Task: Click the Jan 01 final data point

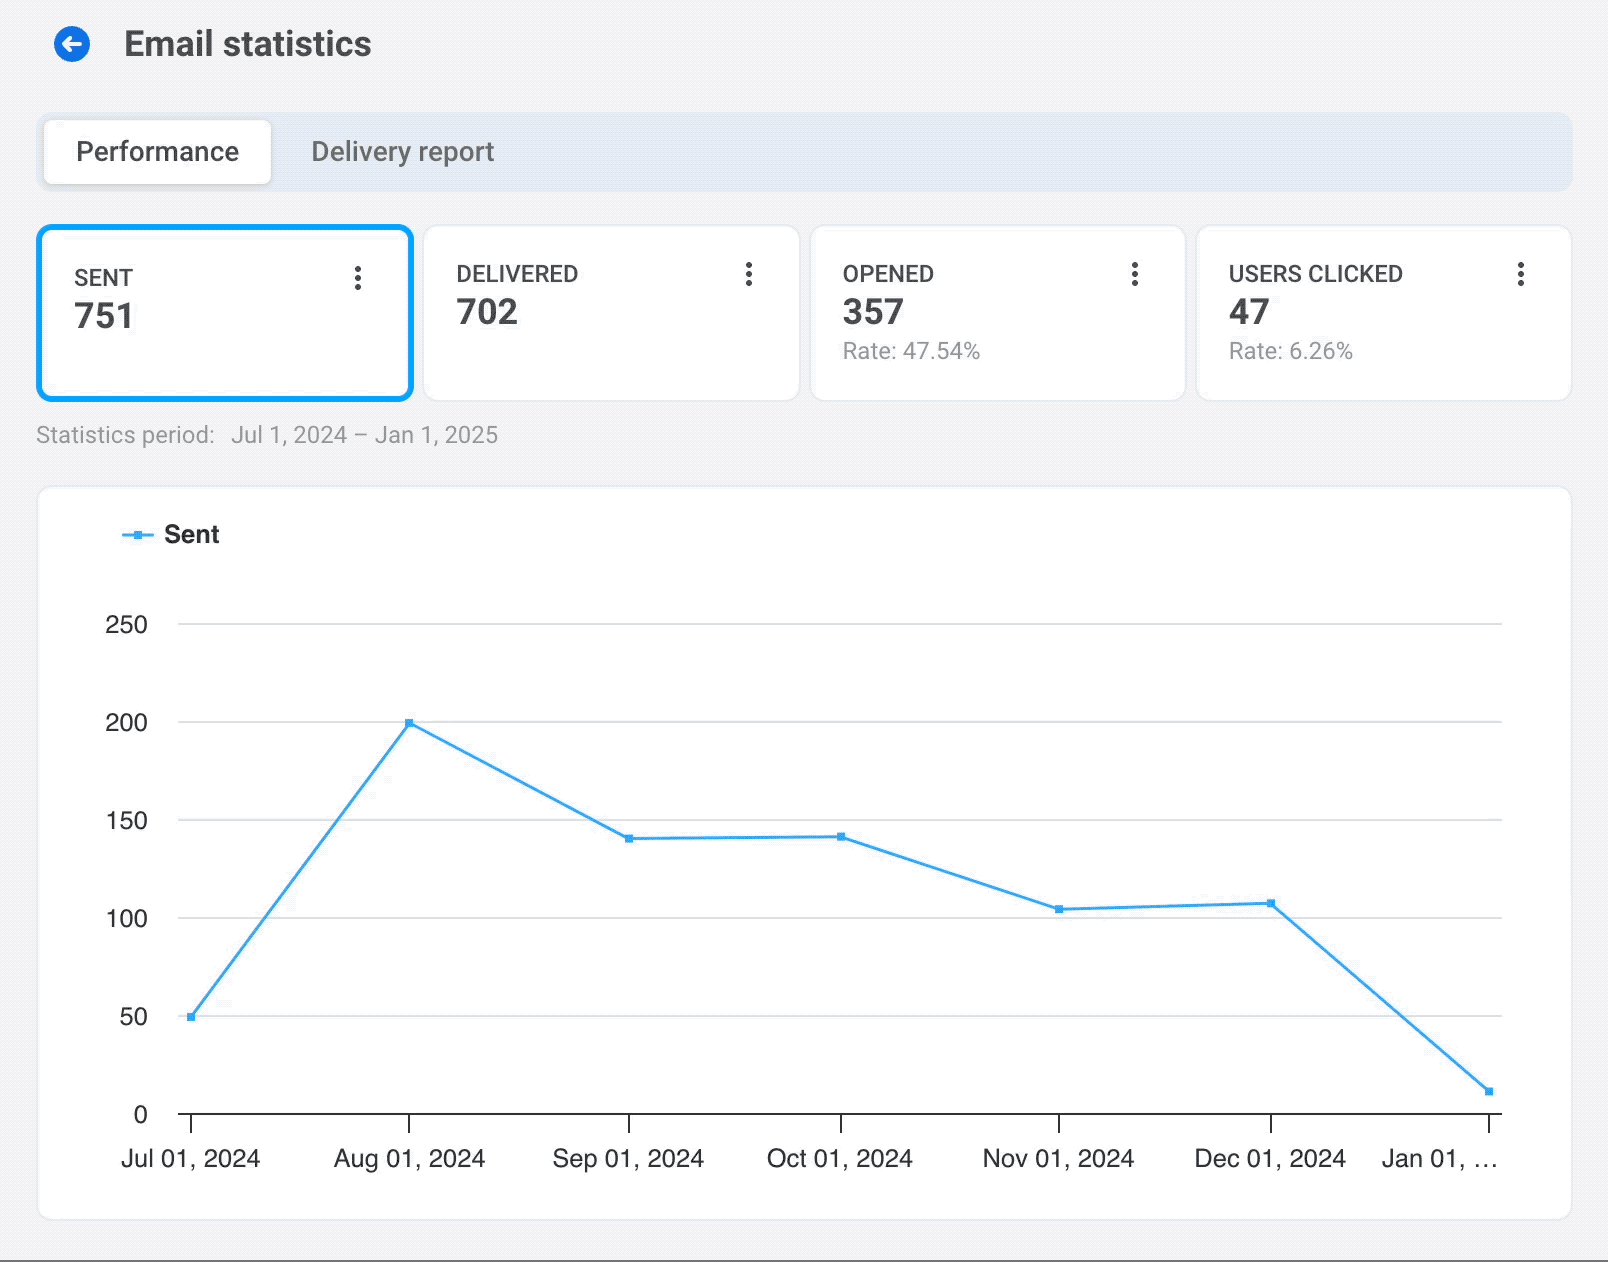Action: 1489,1091
